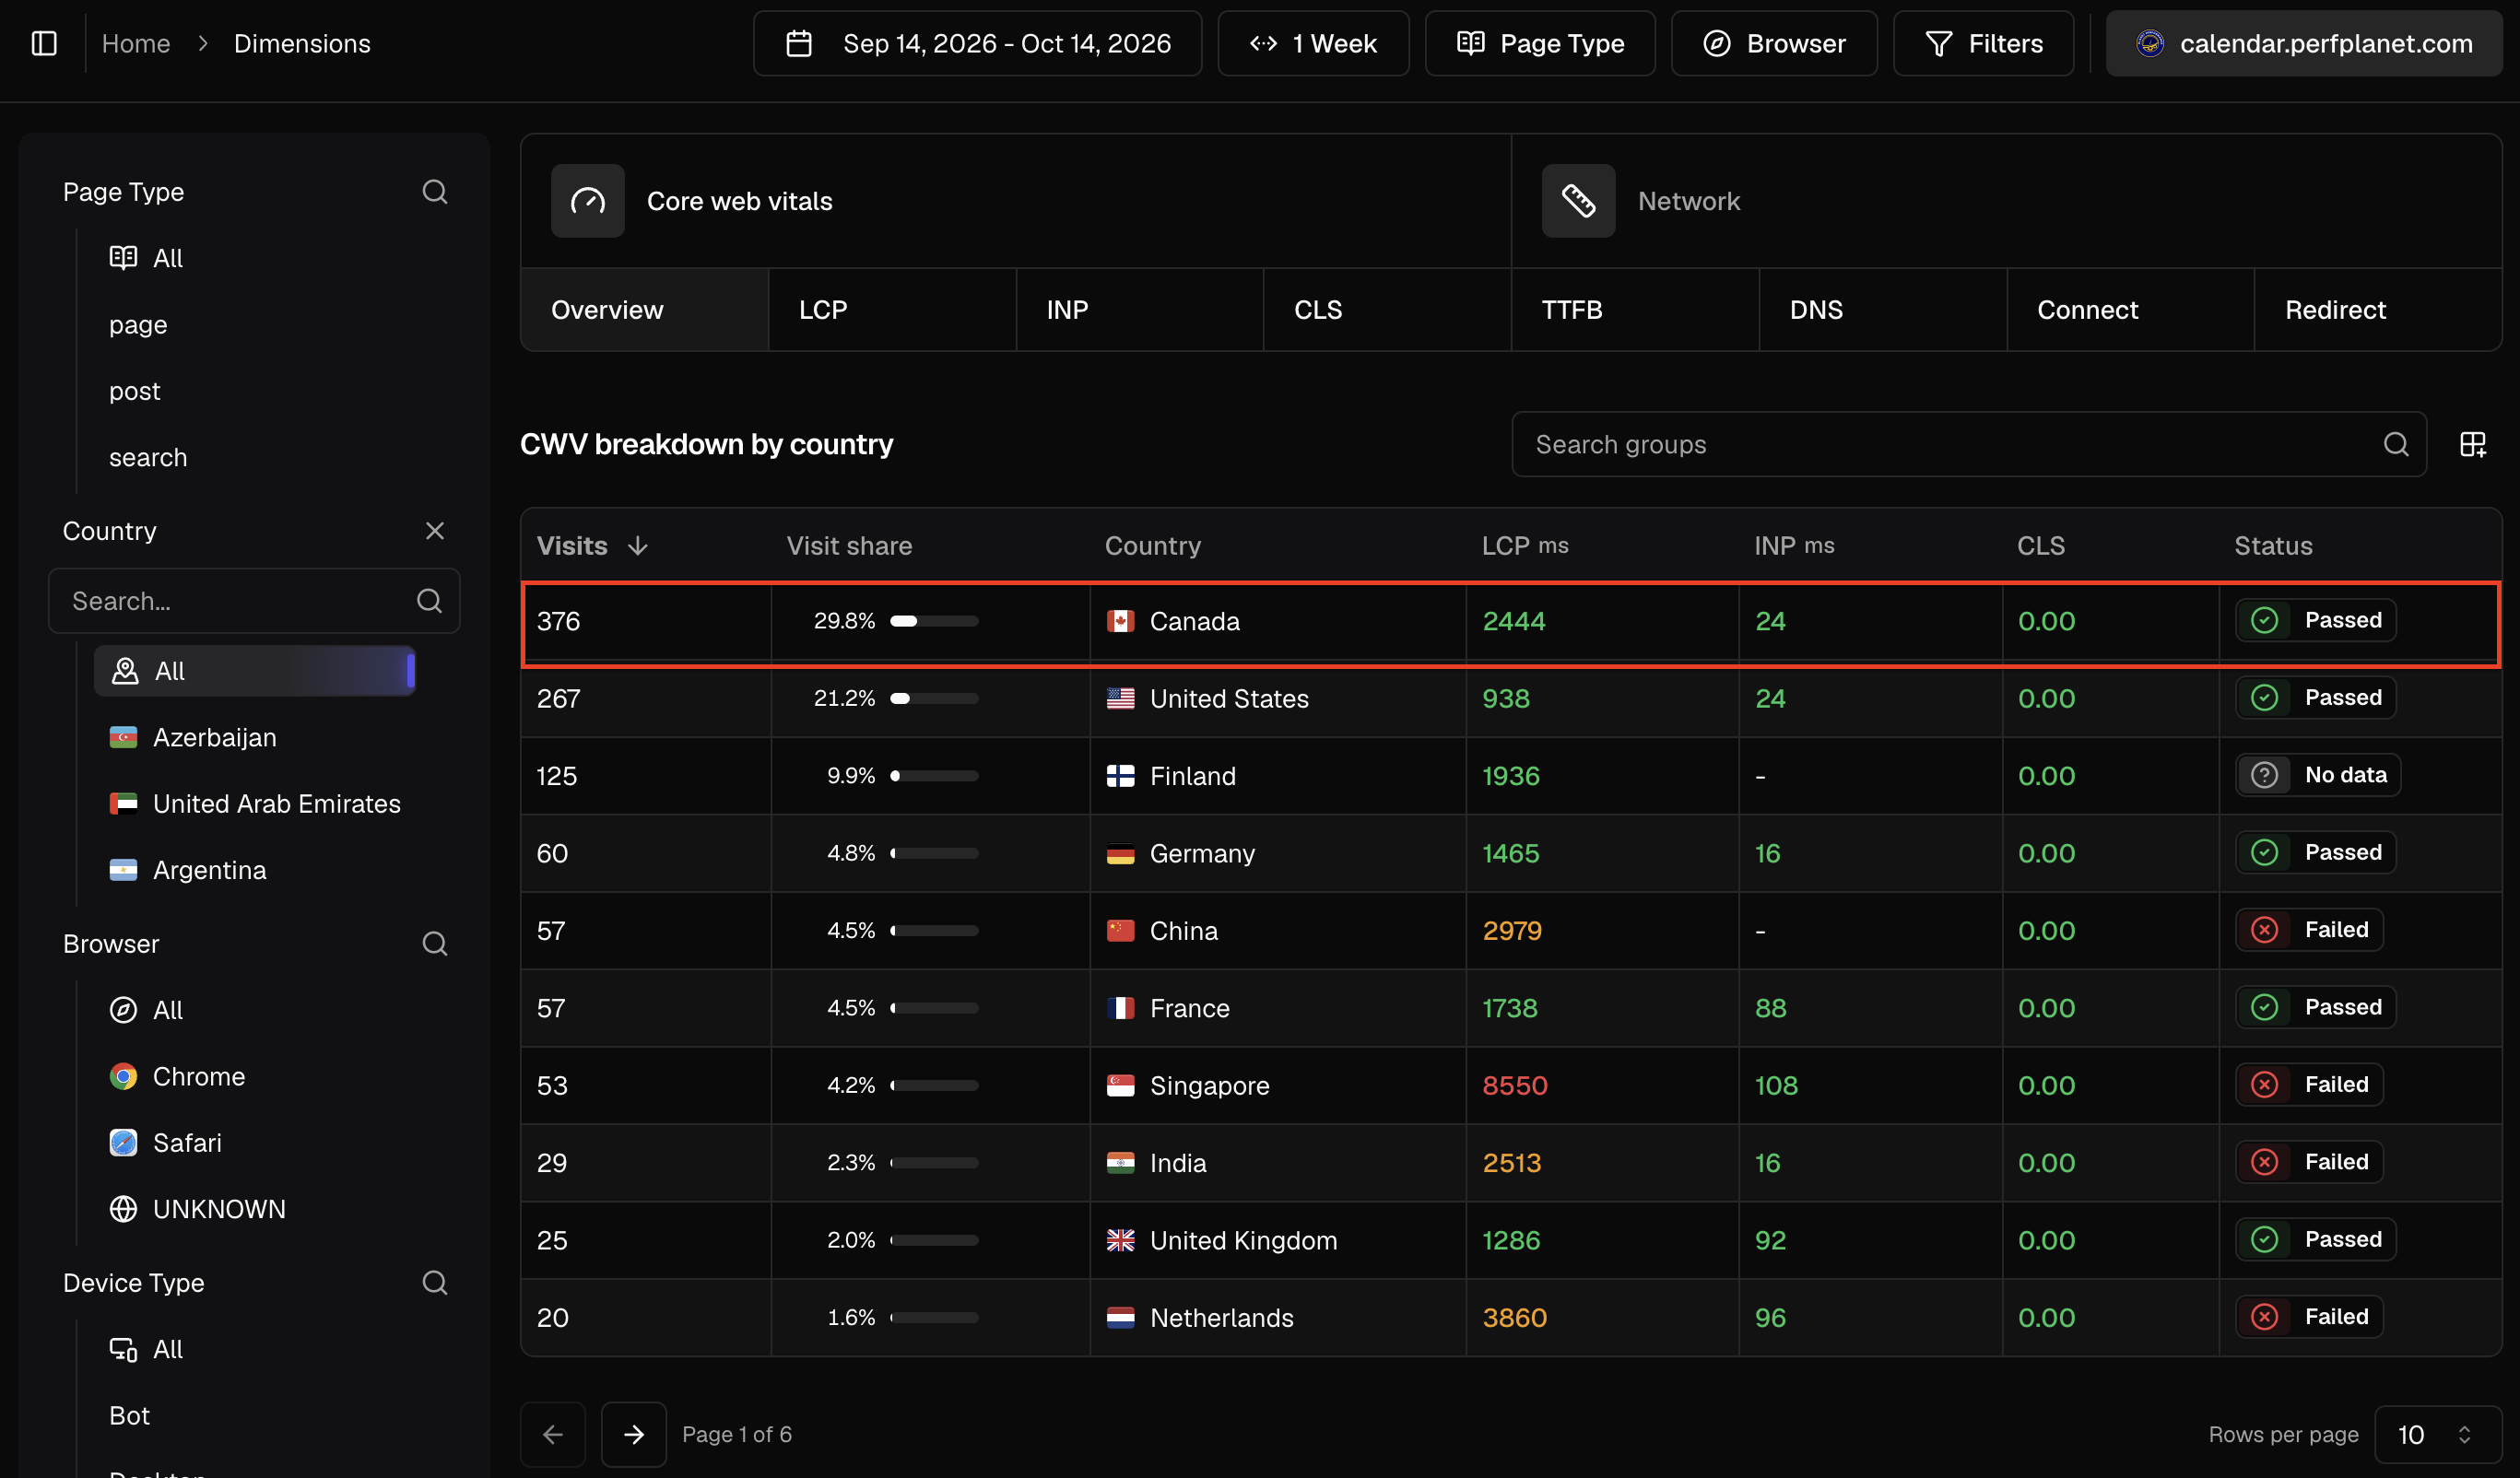Screen dimensions: 2520x1478
Task: Change Rows per page selector
Action: [x=2437, y=1434]
